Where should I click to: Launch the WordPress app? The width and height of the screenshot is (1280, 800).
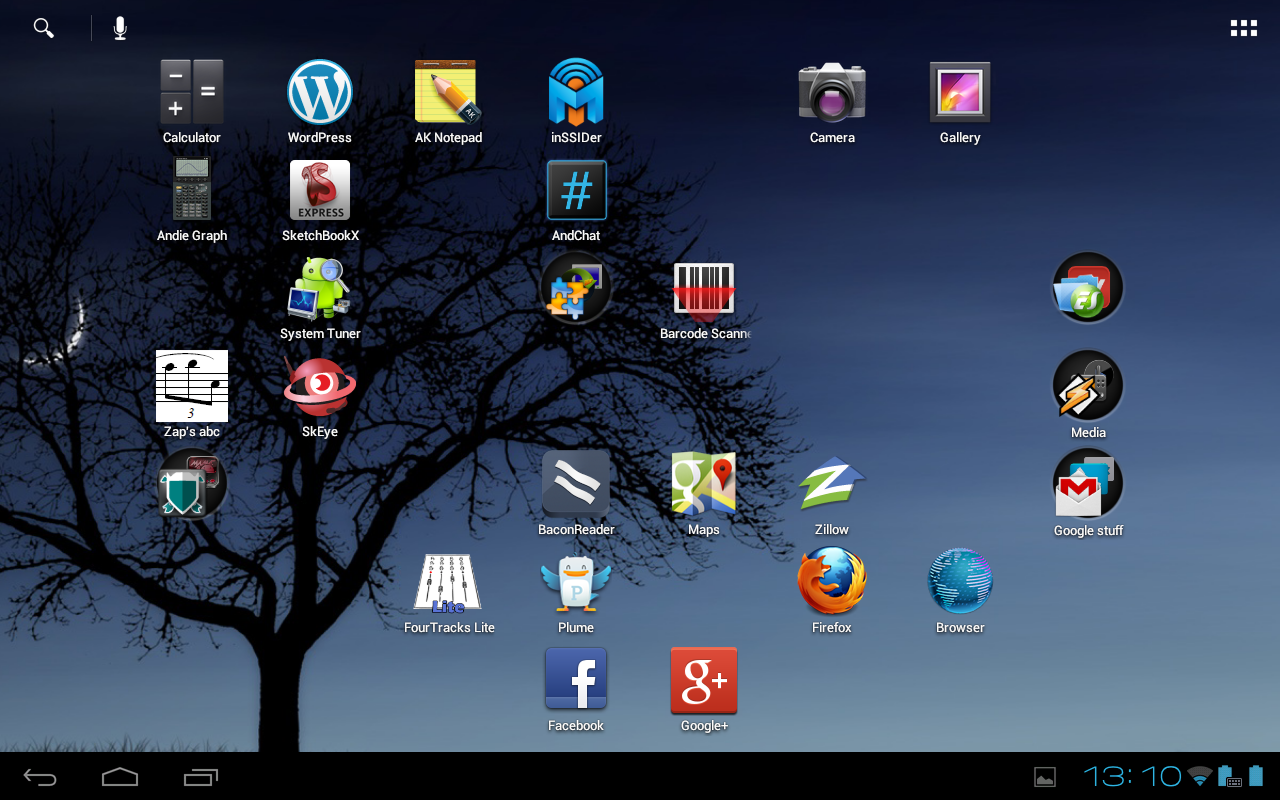(x=320, y=102)
